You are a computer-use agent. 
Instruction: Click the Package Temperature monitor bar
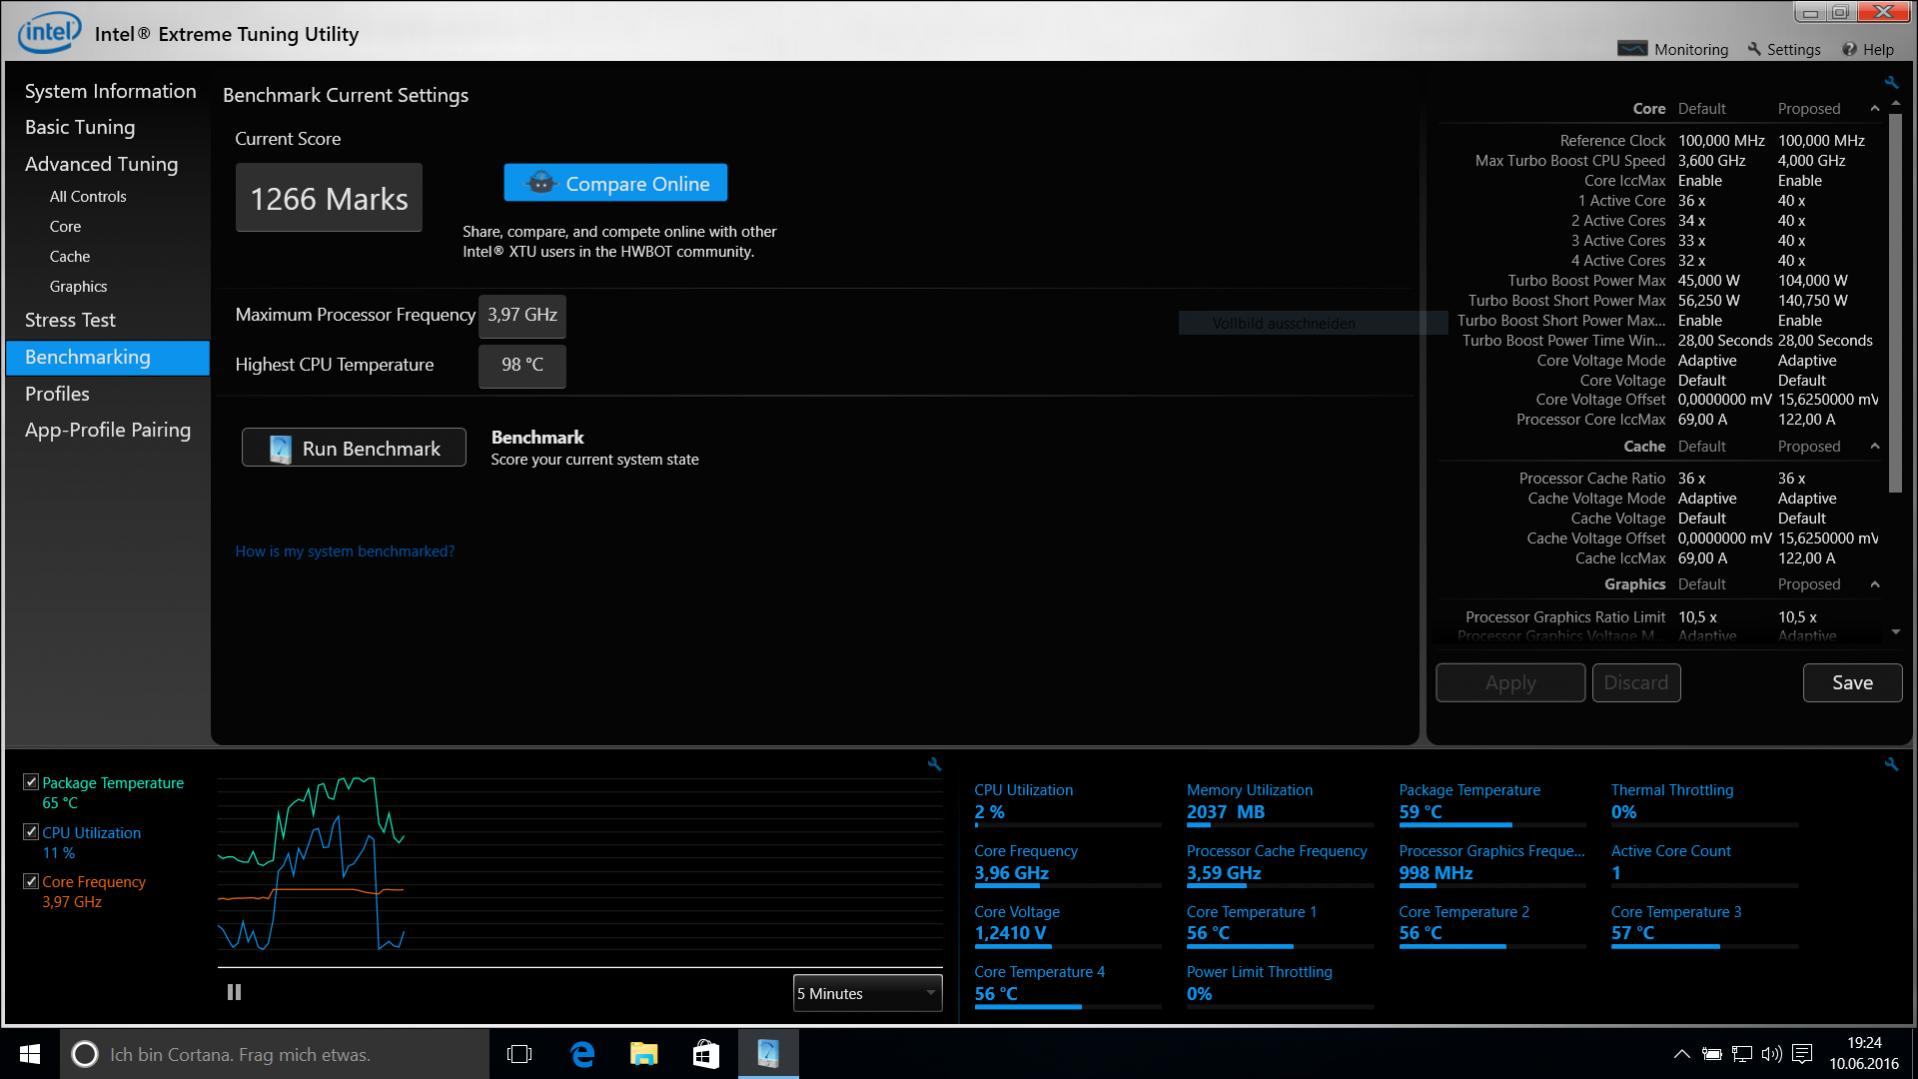click(x=1492, y=825)
